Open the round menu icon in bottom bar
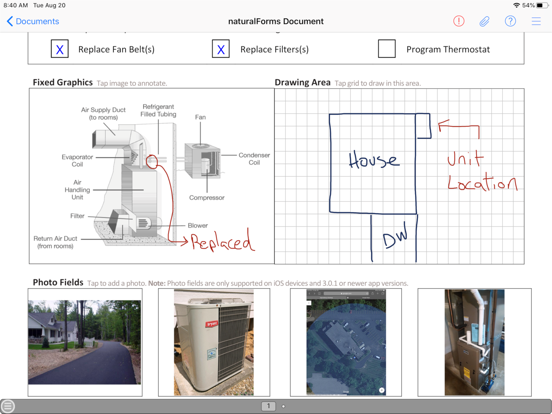 8,406
